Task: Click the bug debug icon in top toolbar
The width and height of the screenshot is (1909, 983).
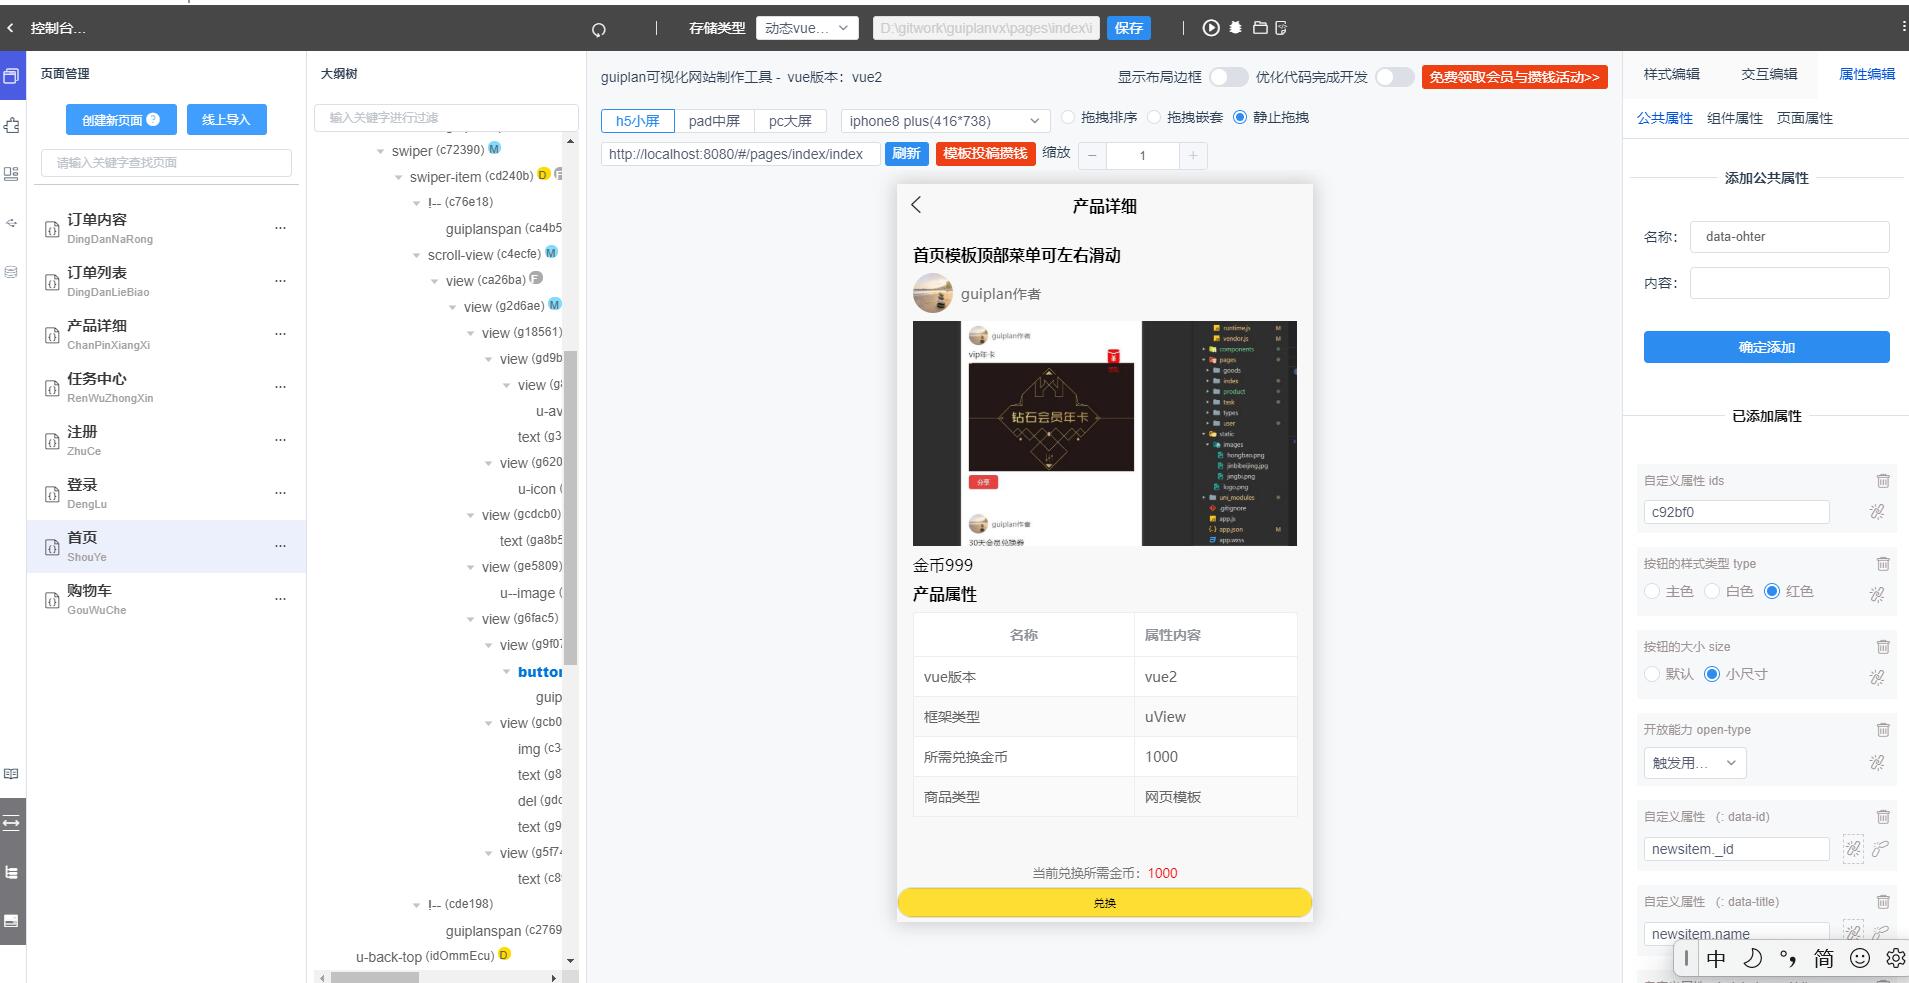Action: [x=1236, y=28]
